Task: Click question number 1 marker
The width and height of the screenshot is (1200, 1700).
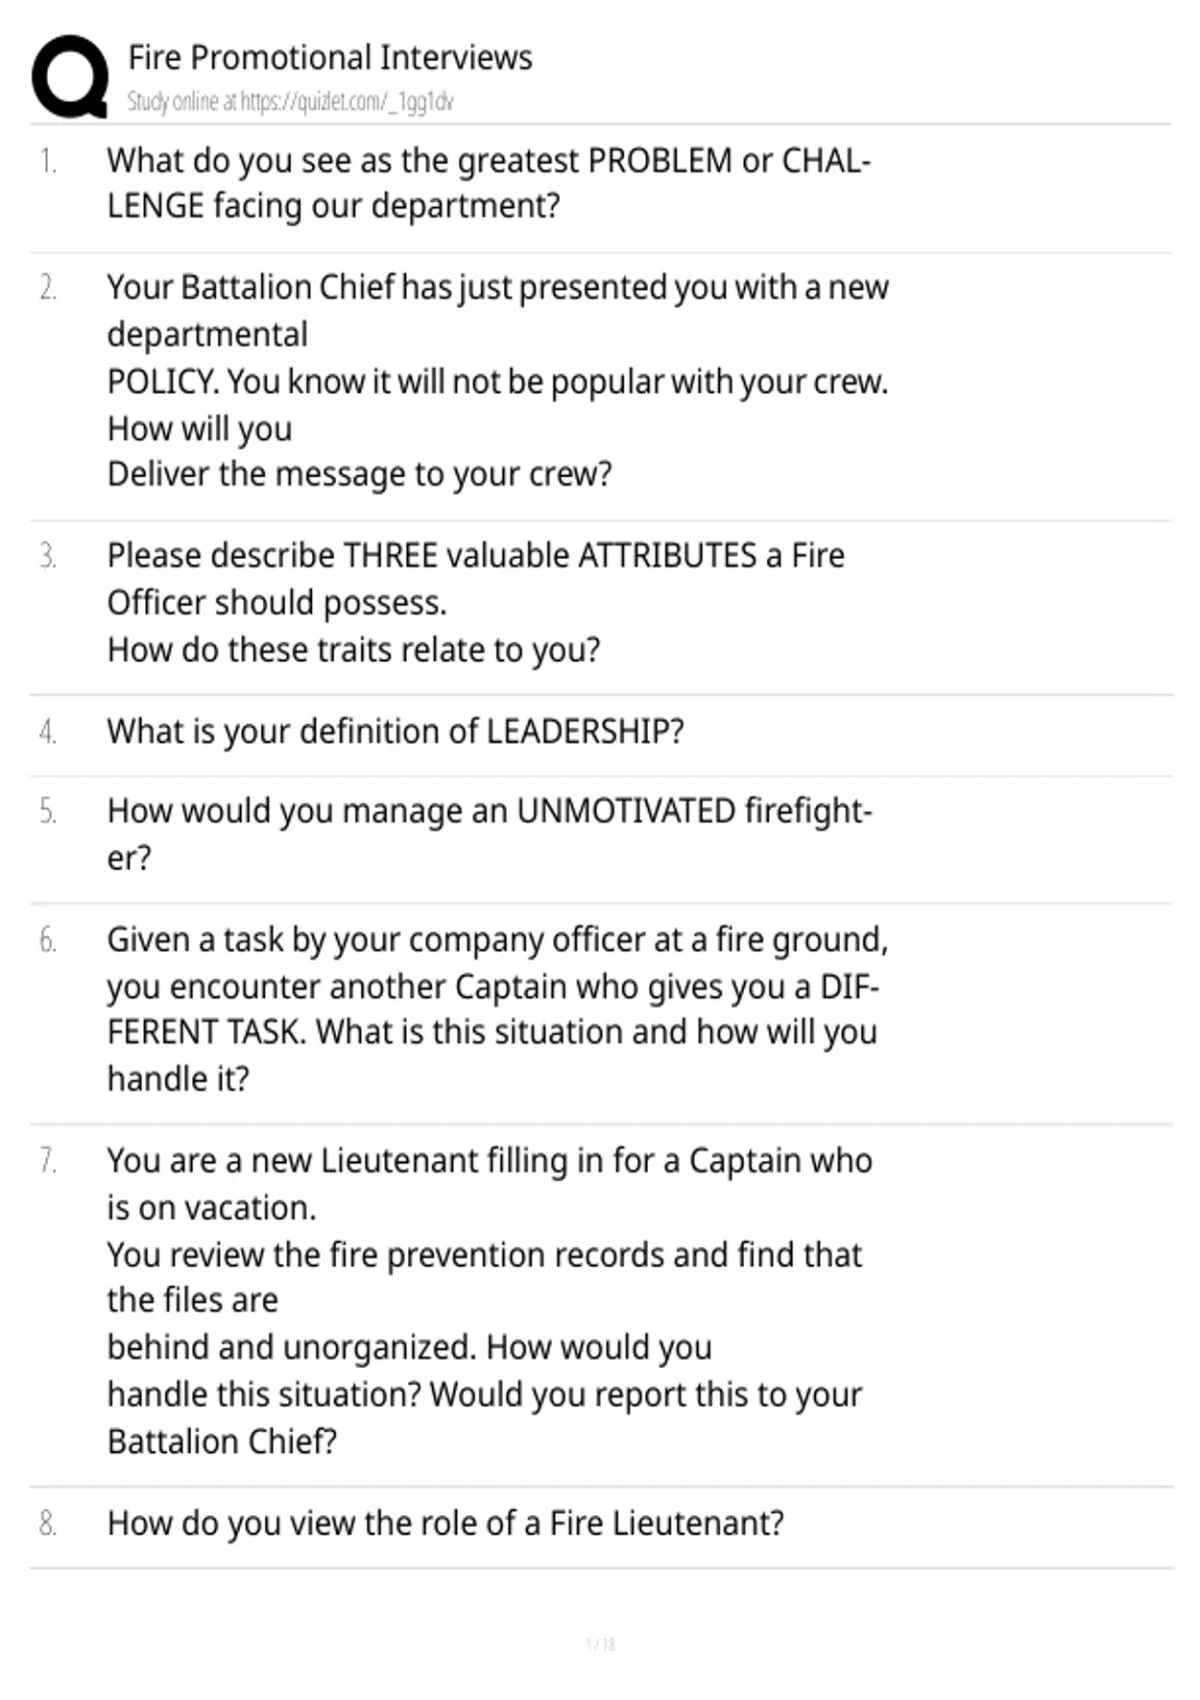Action: (x=47, y=160)
